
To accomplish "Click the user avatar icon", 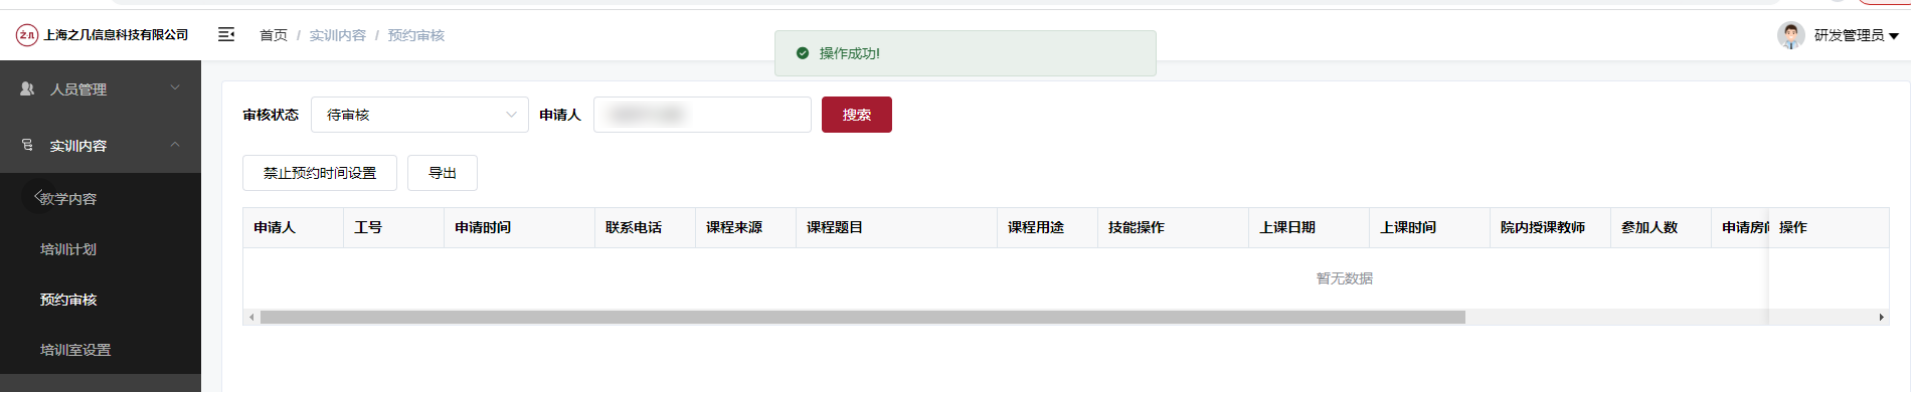I will 1790,35.
